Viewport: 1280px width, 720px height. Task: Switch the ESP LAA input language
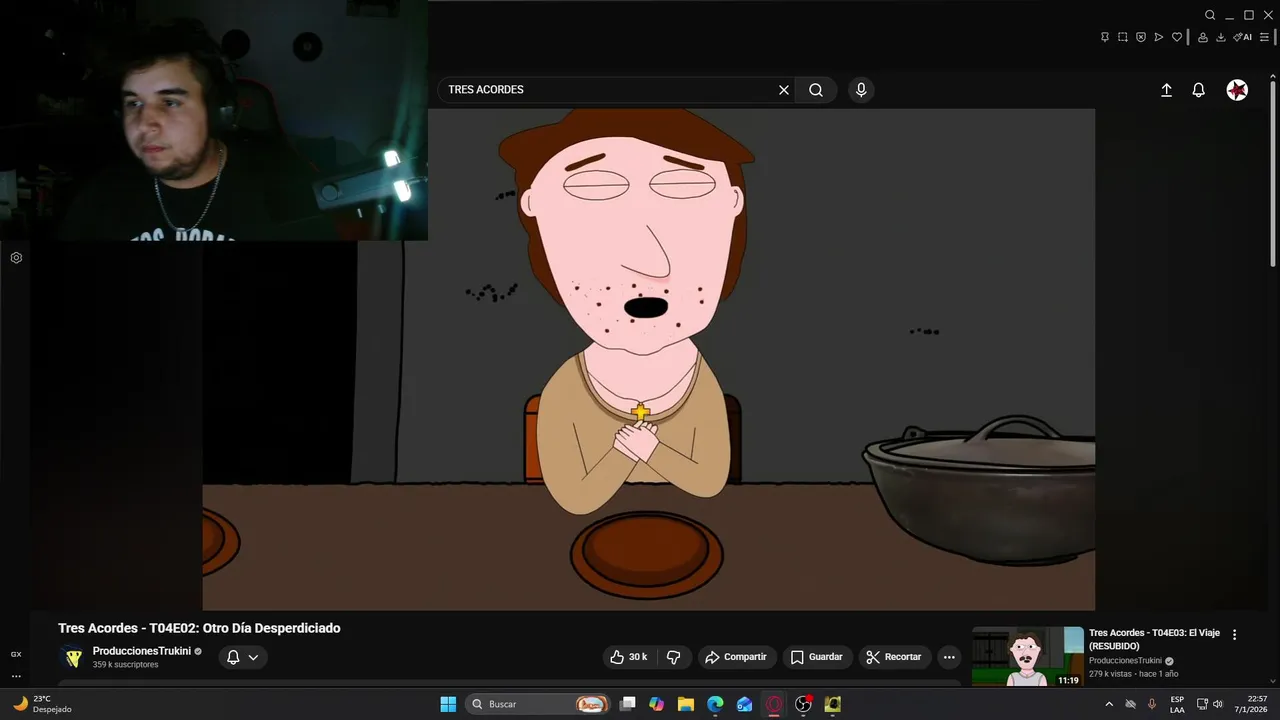(x=1177, y=704)
